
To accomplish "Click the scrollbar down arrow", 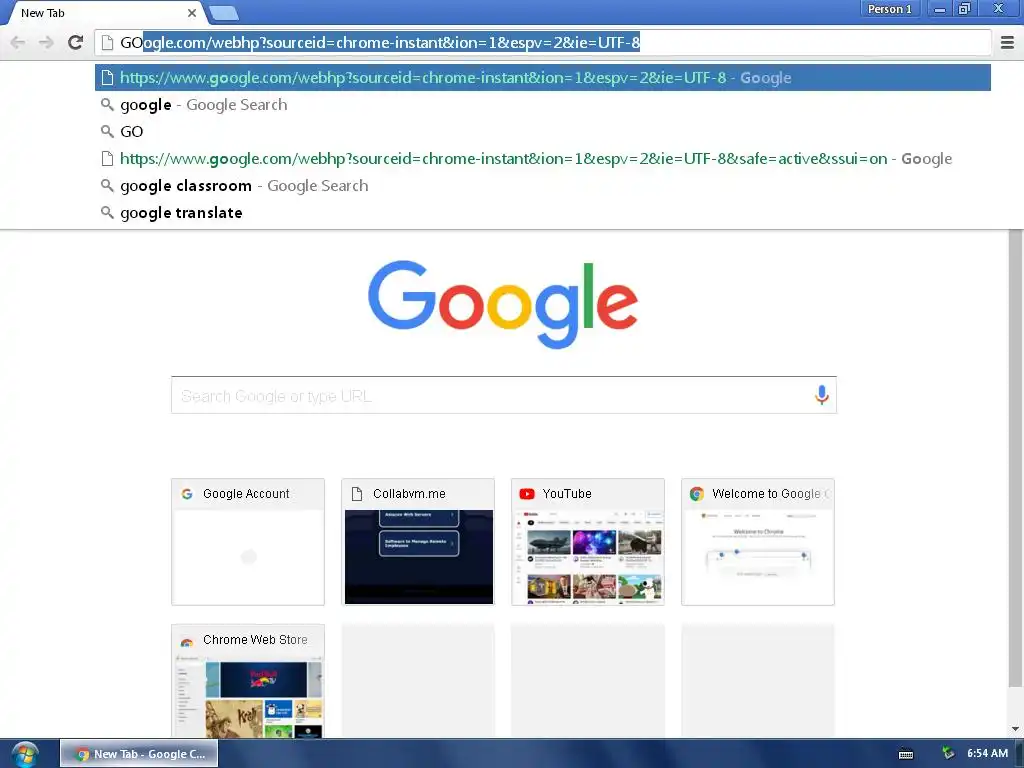I will (x=1015, y=729).
